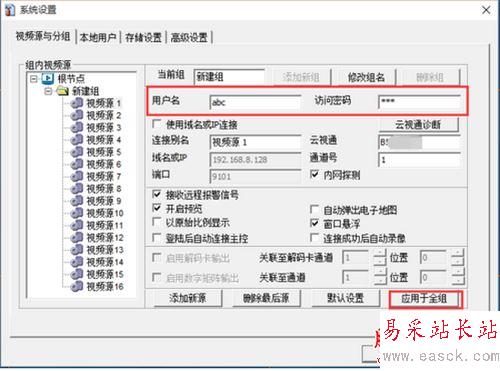Click the 系统设置 title bar app icon
500x371 pixels.
click(x=10, y=10)
